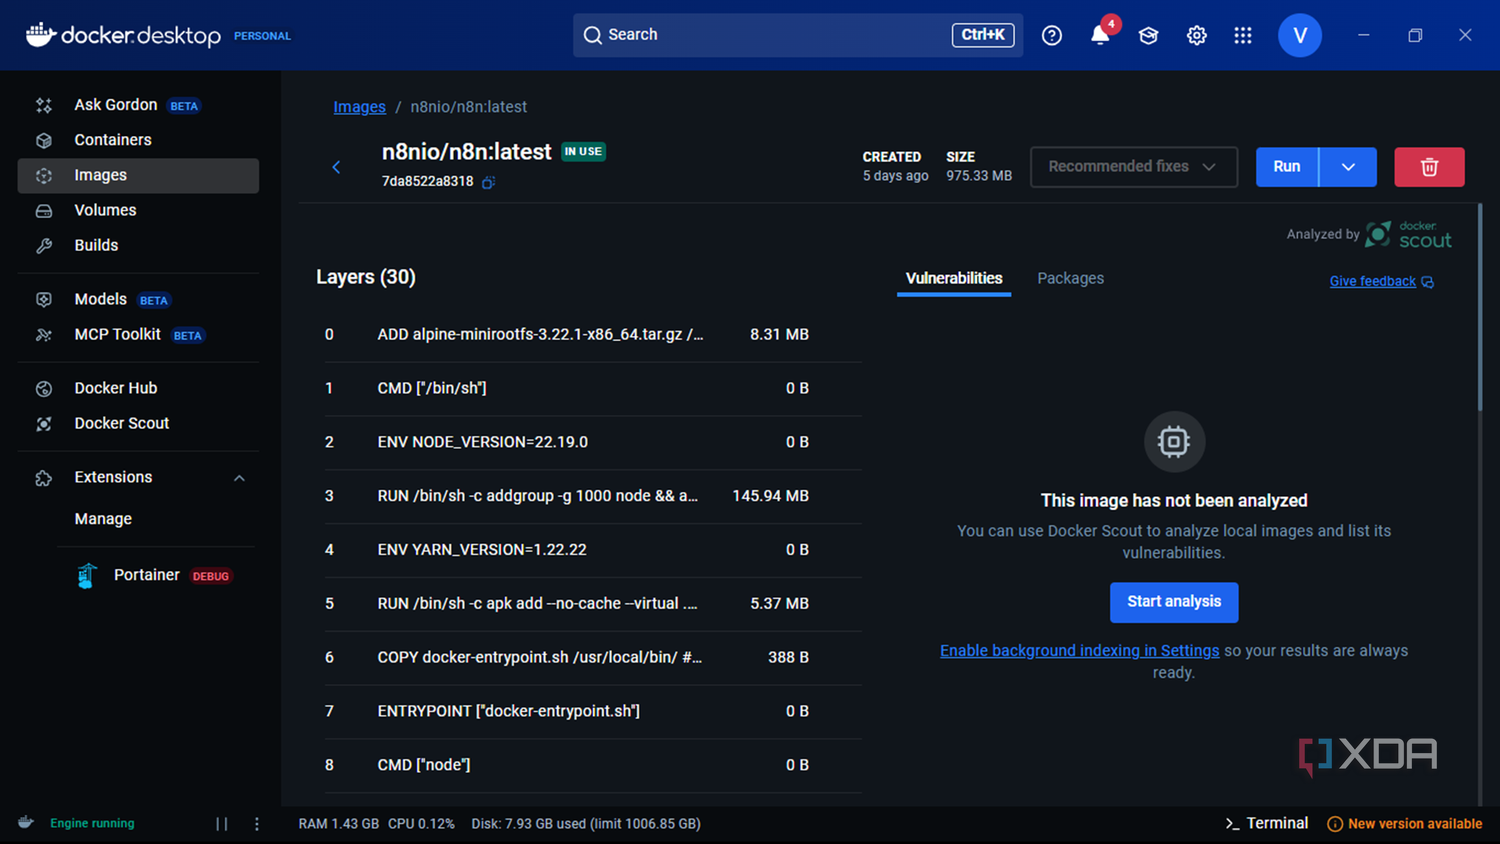Screen dimensions: 1500x844
Task: Open Models in the sidebar
Action: point(138,299)
